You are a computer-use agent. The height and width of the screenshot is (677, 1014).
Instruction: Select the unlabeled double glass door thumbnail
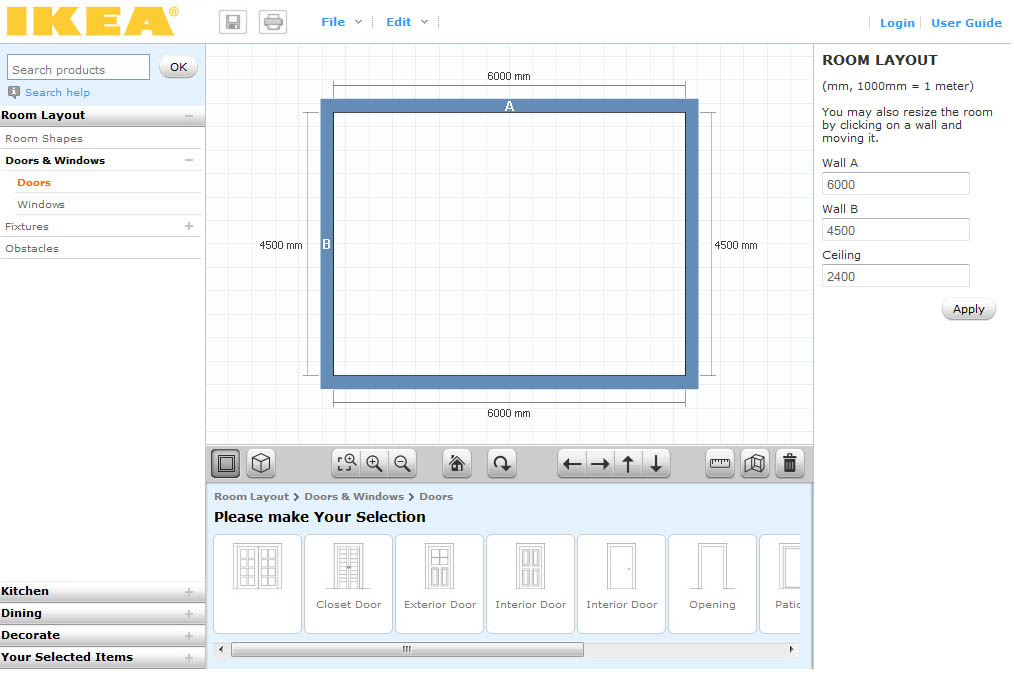click(257, 583)
